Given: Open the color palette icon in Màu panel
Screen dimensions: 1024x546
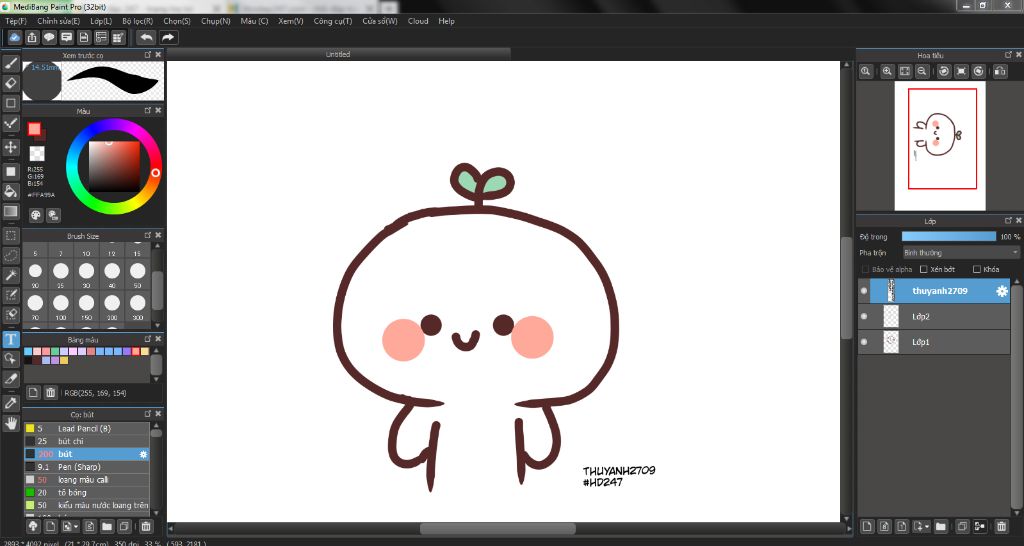Looking at the screenshot, I should tap(36, 215).
